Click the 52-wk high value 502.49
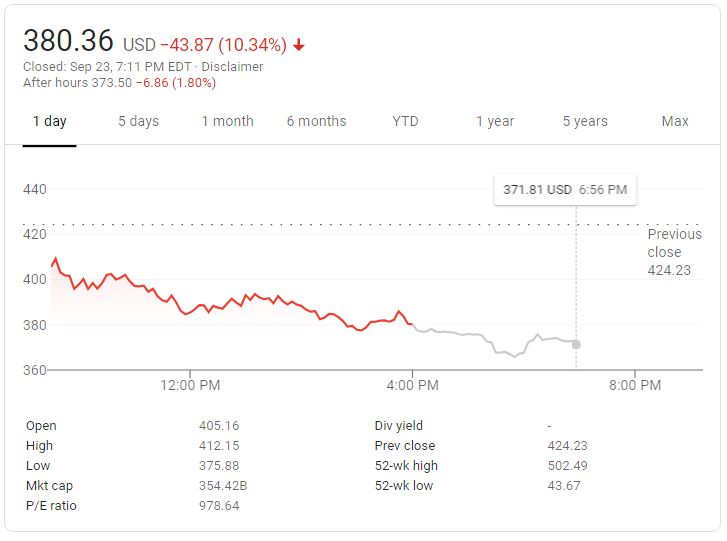Viewport: 727px width, 541px height. 568,466
